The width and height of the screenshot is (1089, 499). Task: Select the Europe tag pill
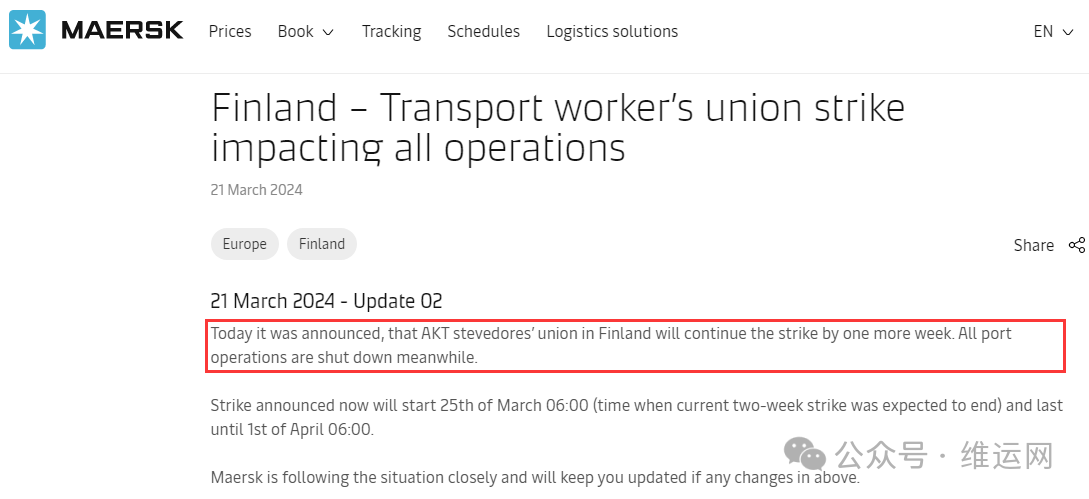244,244
